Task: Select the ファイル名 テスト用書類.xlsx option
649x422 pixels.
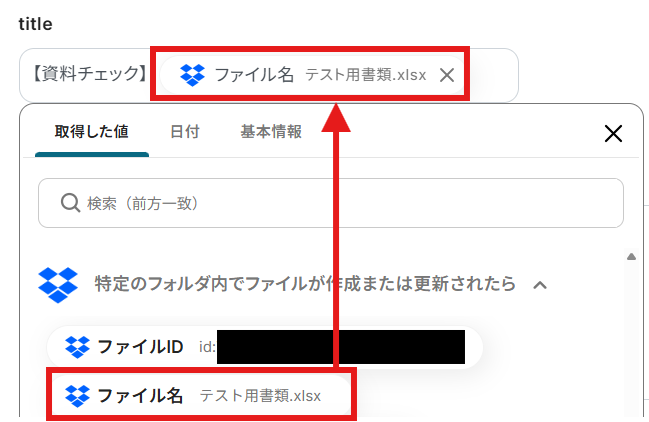Action: (x=201, y=396)
